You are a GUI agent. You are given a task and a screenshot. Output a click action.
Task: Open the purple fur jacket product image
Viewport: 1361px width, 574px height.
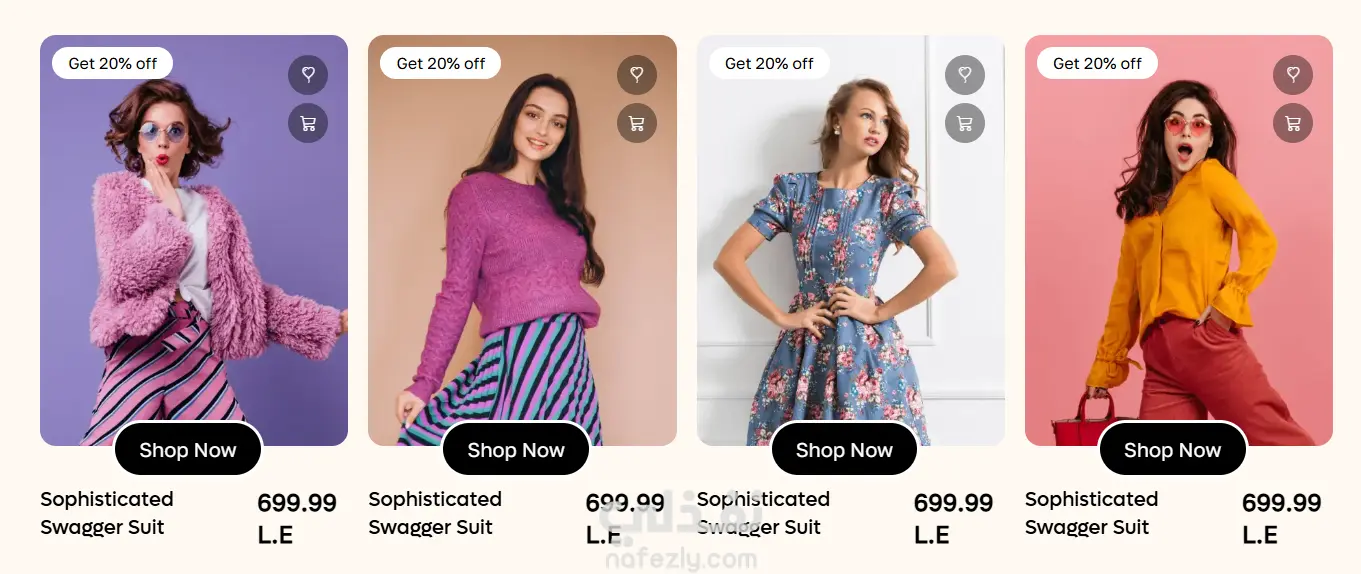pyautogui.click(x=194, y=260)
